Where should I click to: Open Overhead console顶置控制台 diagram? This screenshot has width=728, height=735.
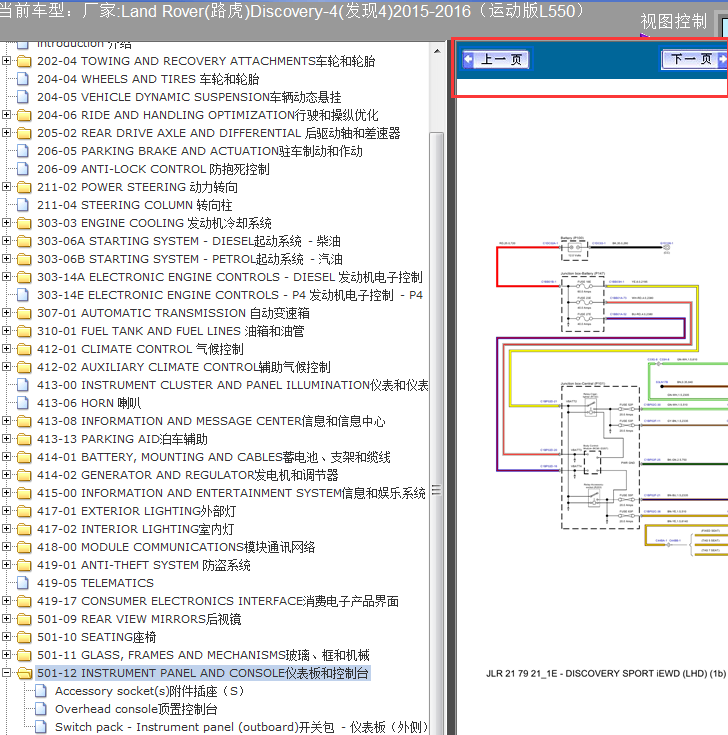[136, 709]
